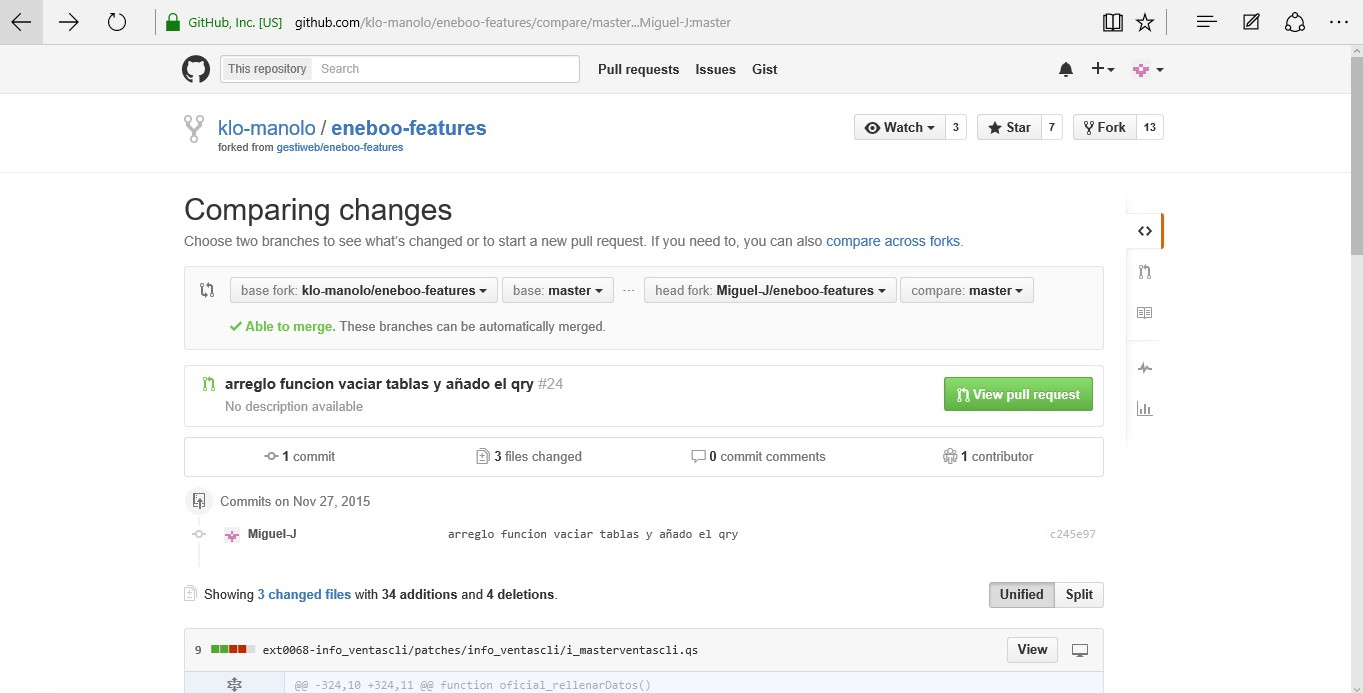Fork the repository
Viewport: 1363px width, 693px height.
[x=1104, y=127]
